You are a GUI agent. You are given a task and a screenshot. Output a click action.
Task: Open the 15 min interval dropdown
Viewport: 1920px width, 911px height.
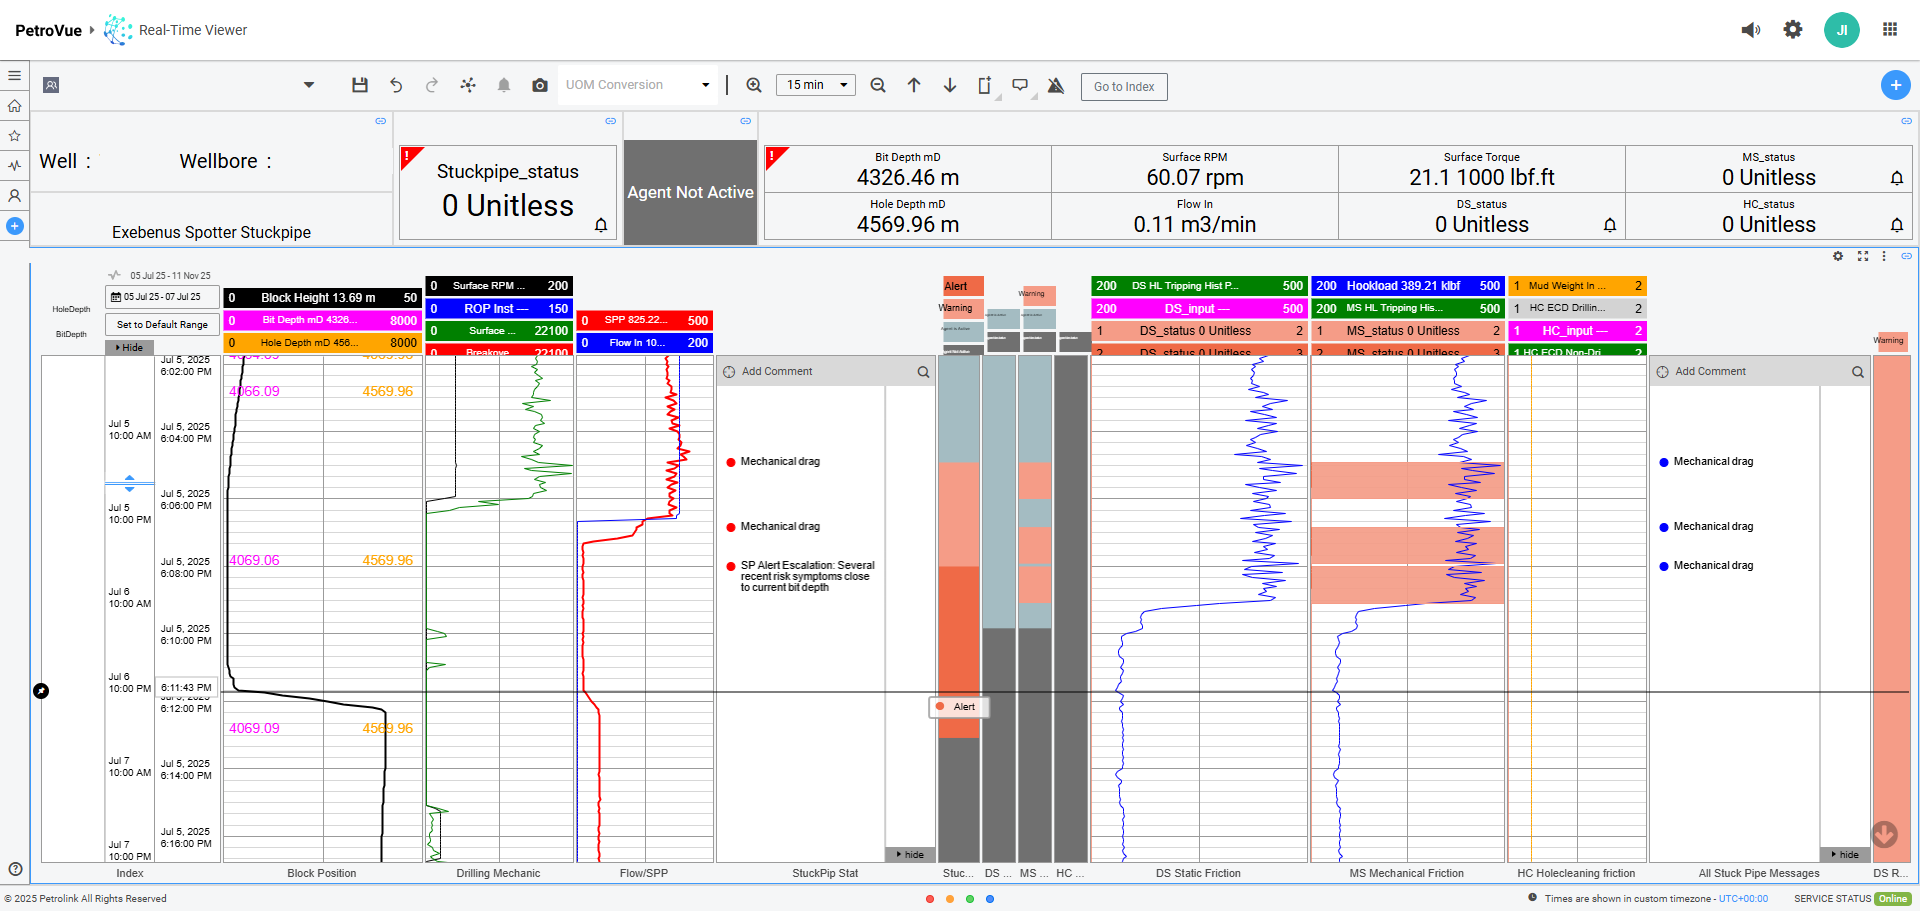pyautogui.click(x=815, y=85)
